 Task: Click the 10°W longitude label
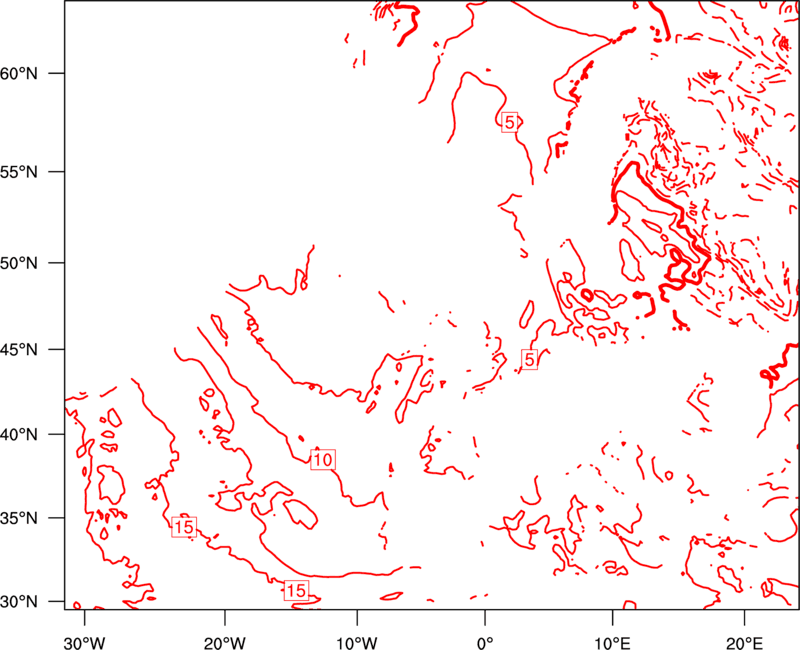tap(357, 643)
